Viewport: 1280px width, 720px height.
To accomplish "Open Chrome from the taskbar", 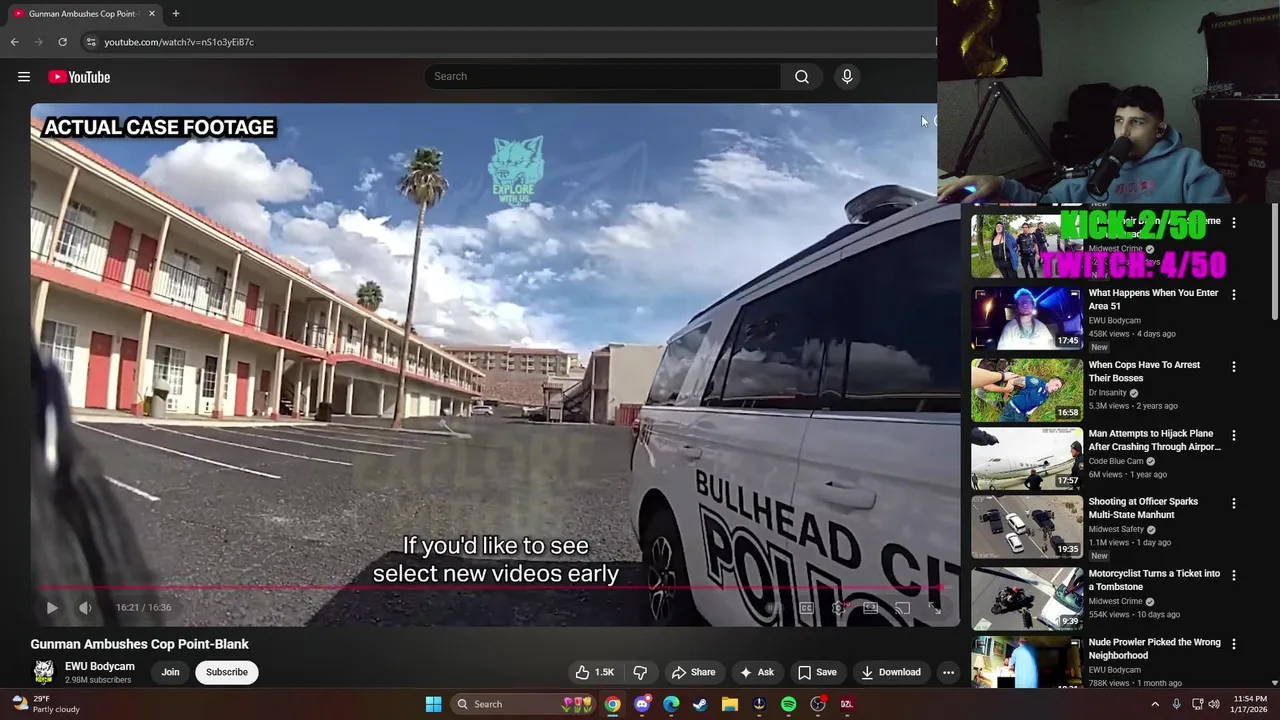I will [612, 704].
